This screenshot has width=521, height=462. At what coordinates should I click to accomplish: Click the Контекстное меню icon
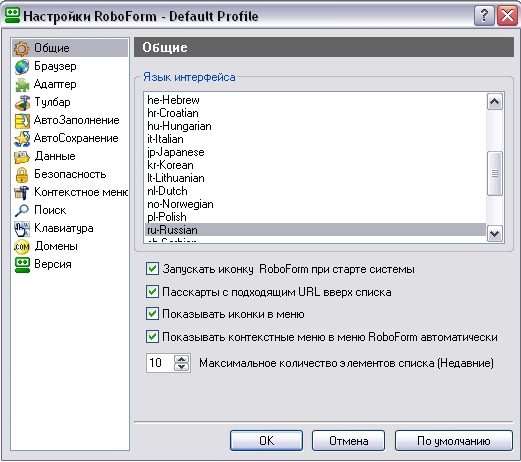click(x=22, y=193)
